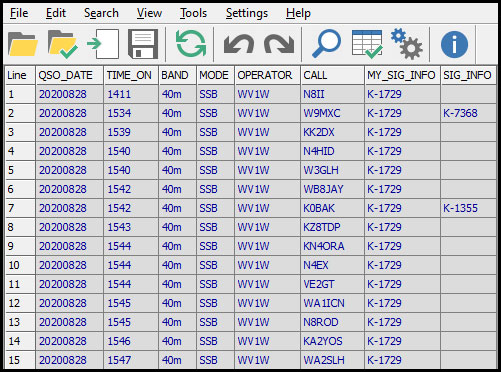Click the green refresh arrows icon
Image resolution: width=501 pixels, height=372 pixels.
pos(191,44)
